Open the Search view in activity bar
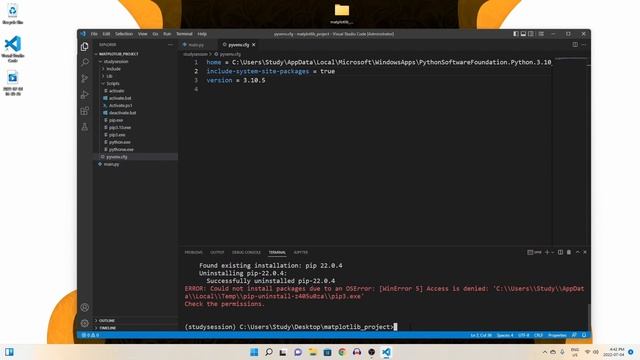 (84, 62)
